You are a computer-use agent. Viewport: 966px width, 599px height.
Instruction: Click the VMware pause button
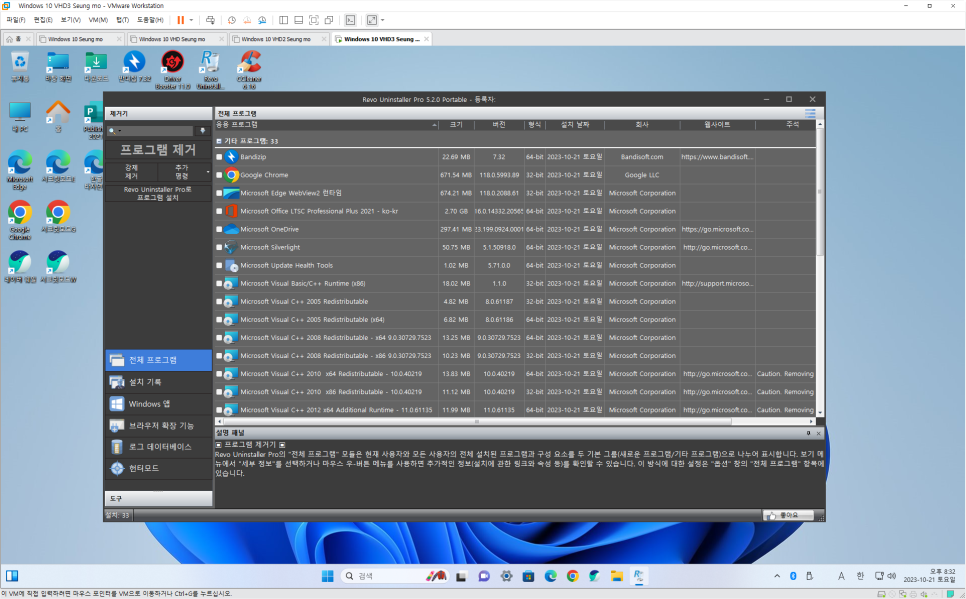coord(181,20)
